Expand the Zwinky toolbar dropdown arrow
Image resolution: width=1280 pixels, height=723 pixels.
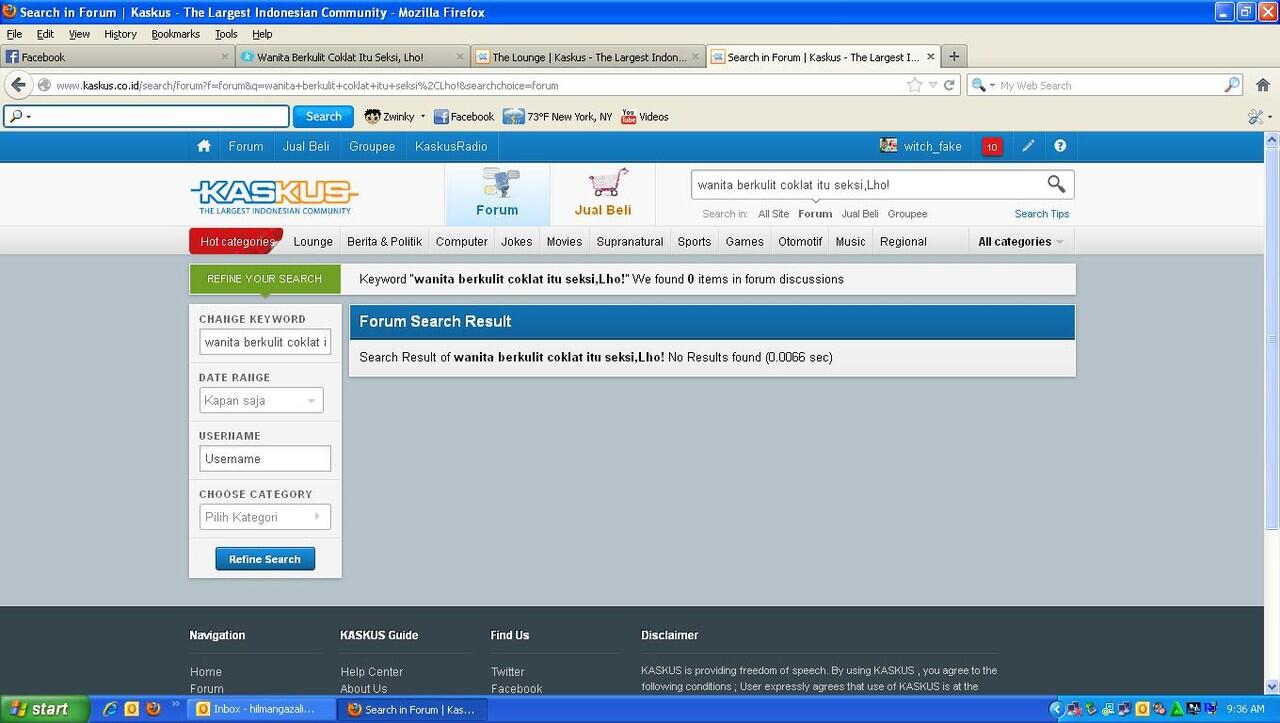[x=423, y=117]
